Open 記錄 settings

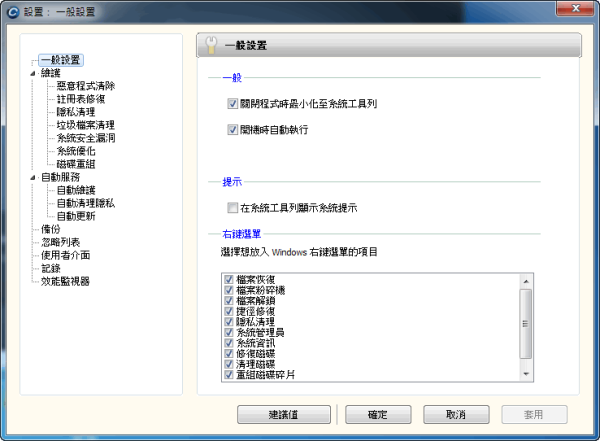pos(51,268)
